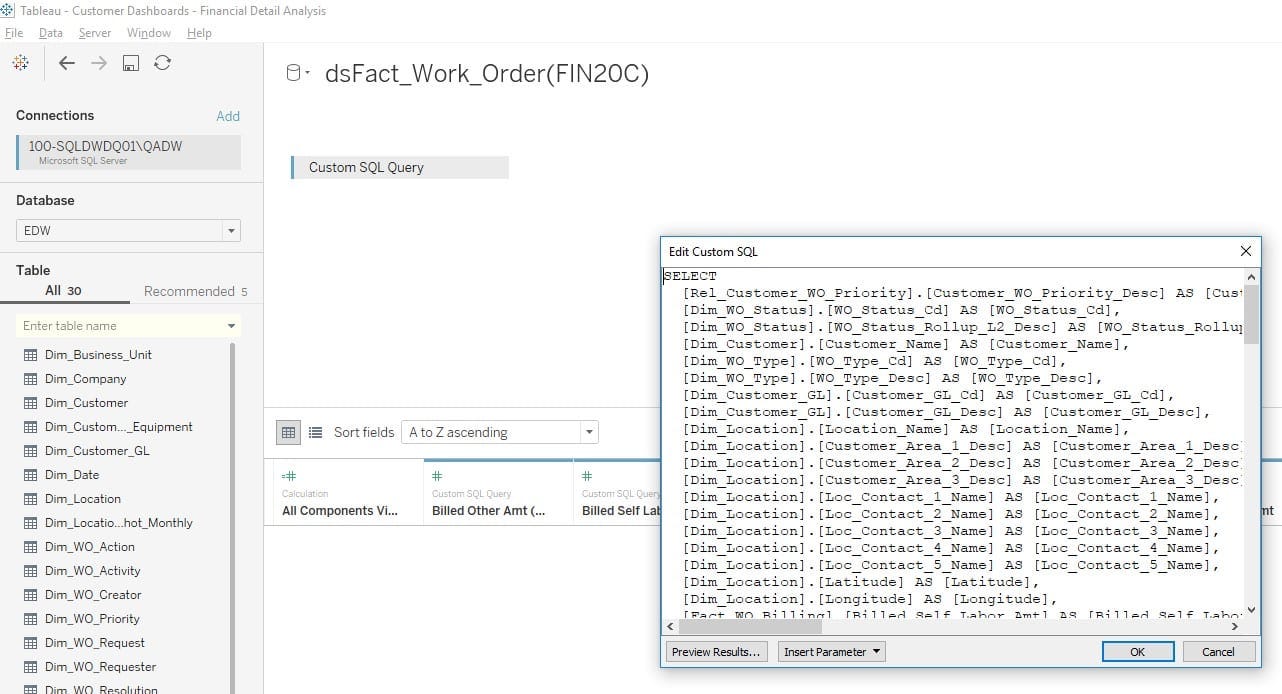1282x694 pixels.
Task: Switch to the All tables tab
Action: [x=64, y=291]
